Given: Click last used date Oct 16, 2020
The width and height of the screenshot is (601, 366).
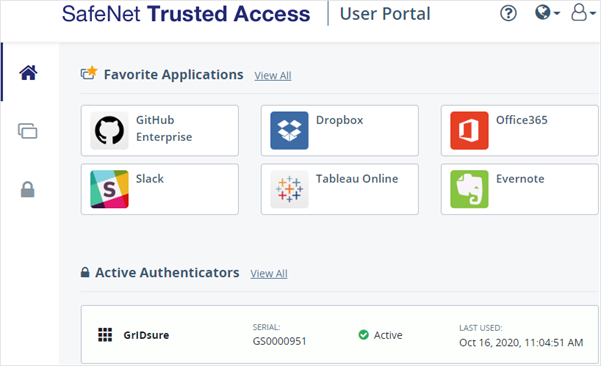Looking at the screenshot, I should click(x=521, y=342).
